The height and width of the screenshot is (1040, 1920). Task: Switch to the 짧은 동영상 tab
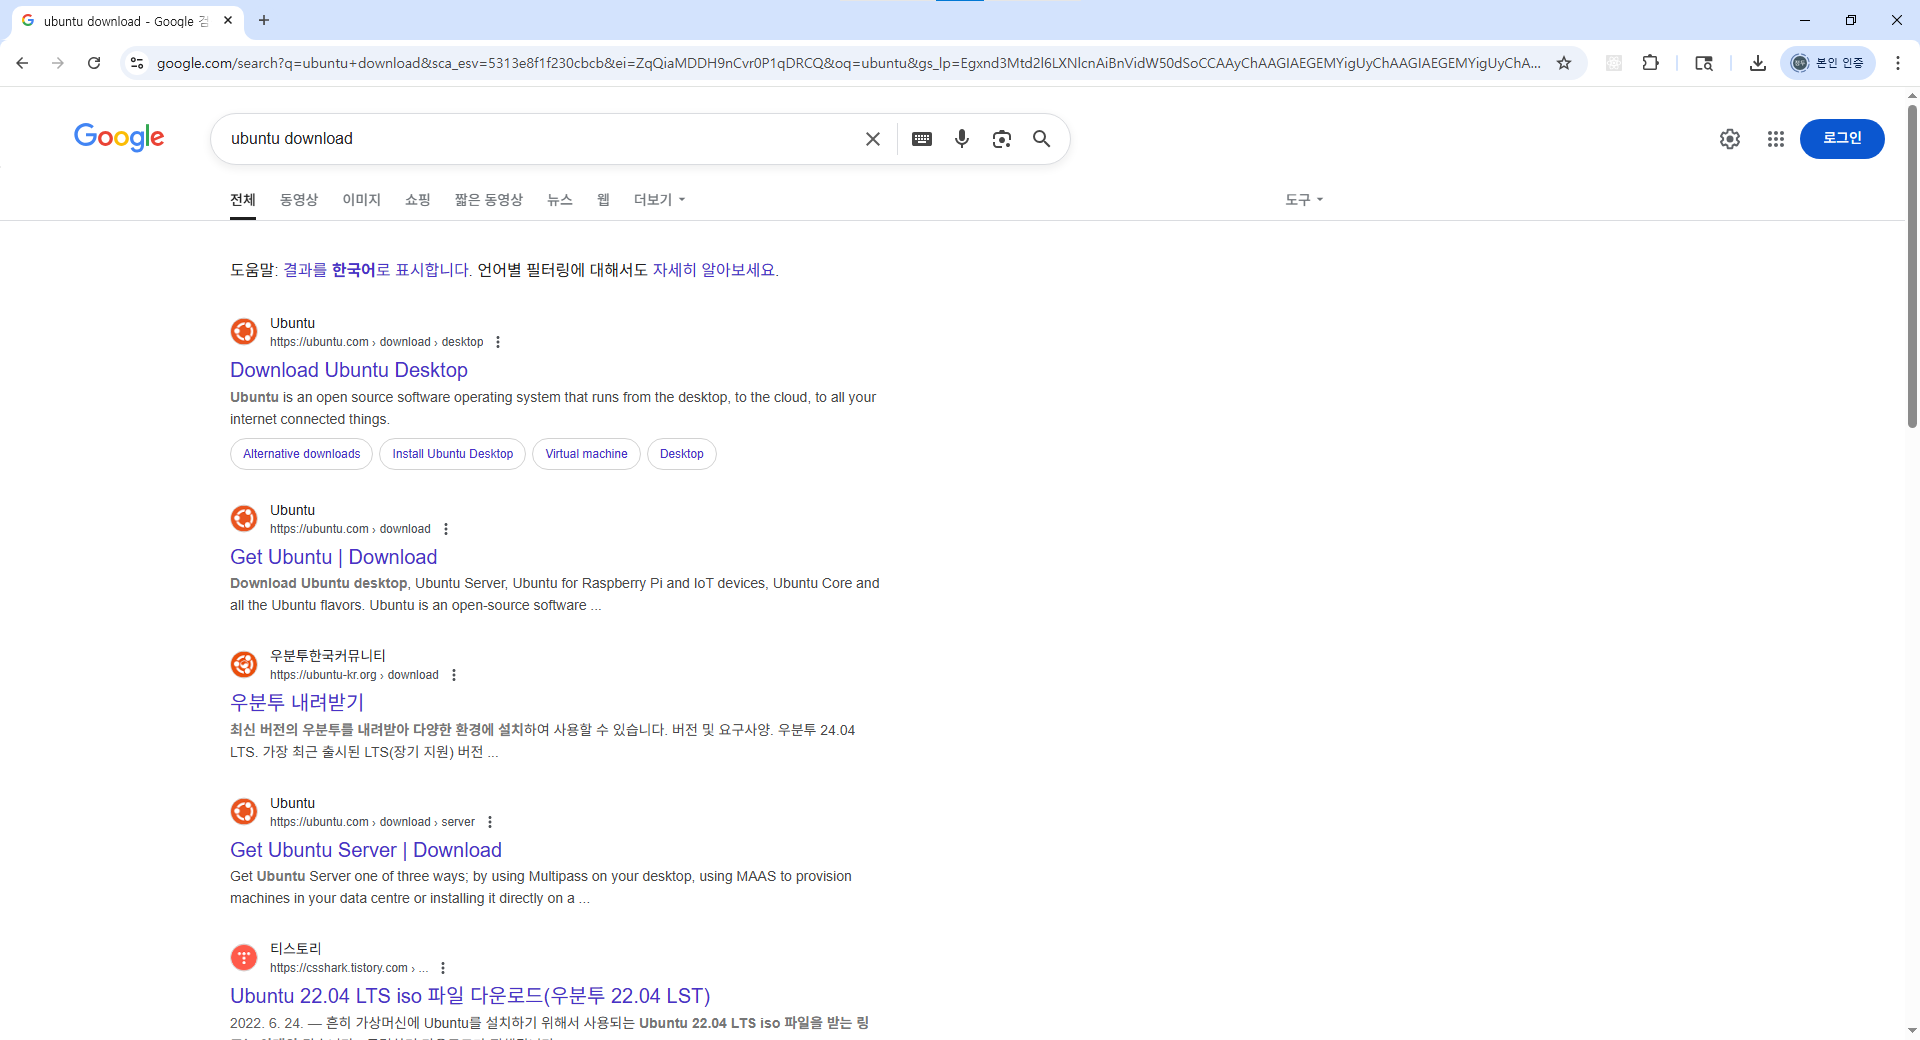489,200
